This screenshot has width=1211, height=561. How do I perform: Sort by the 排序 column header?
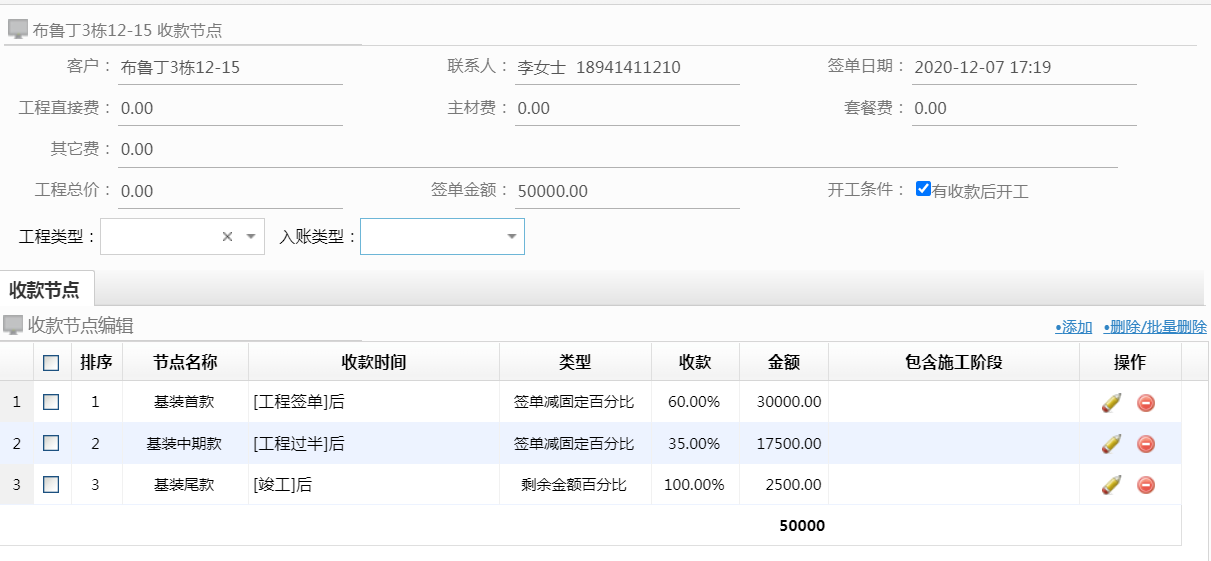[96, 362]
